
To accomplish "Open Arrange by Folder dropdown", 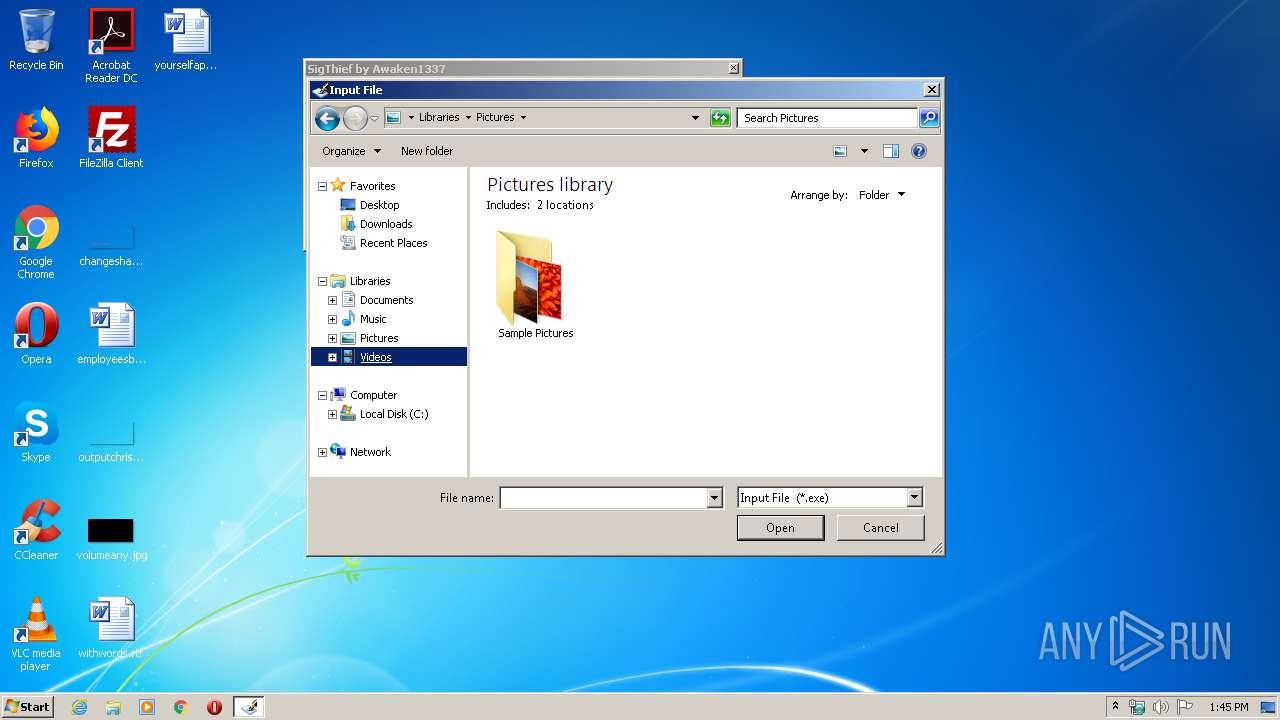I will click(x=881, y=195).
